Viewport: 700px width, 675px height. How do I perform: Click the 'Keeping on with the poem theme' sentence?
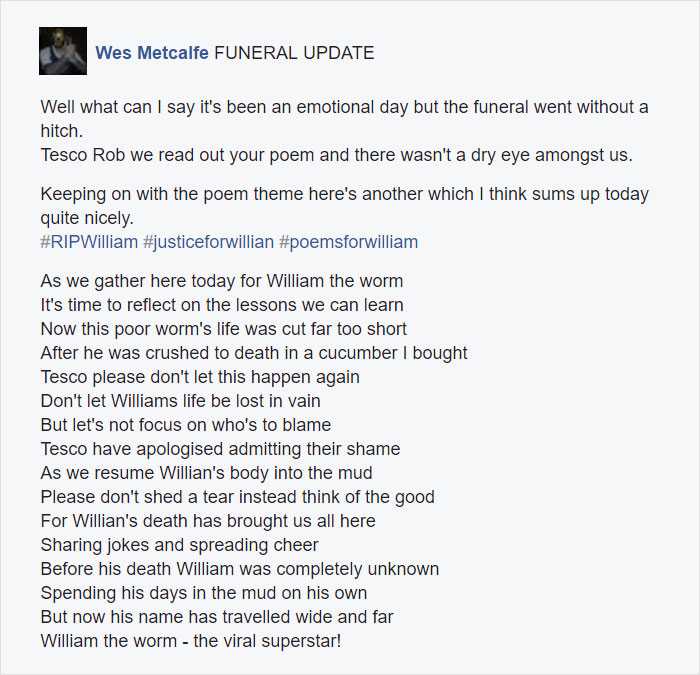[344, 206]
